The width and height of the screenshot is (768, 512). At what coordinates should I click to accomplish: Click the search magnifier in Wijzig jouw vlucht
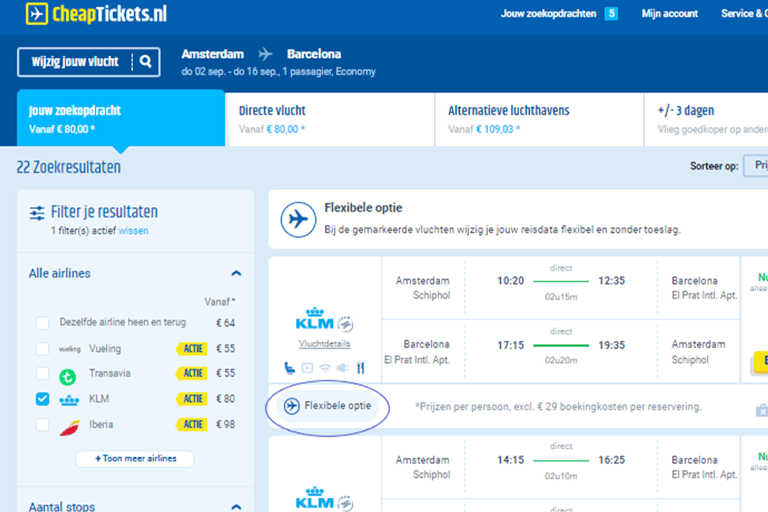pyautogui.click(x=145, y=61)
